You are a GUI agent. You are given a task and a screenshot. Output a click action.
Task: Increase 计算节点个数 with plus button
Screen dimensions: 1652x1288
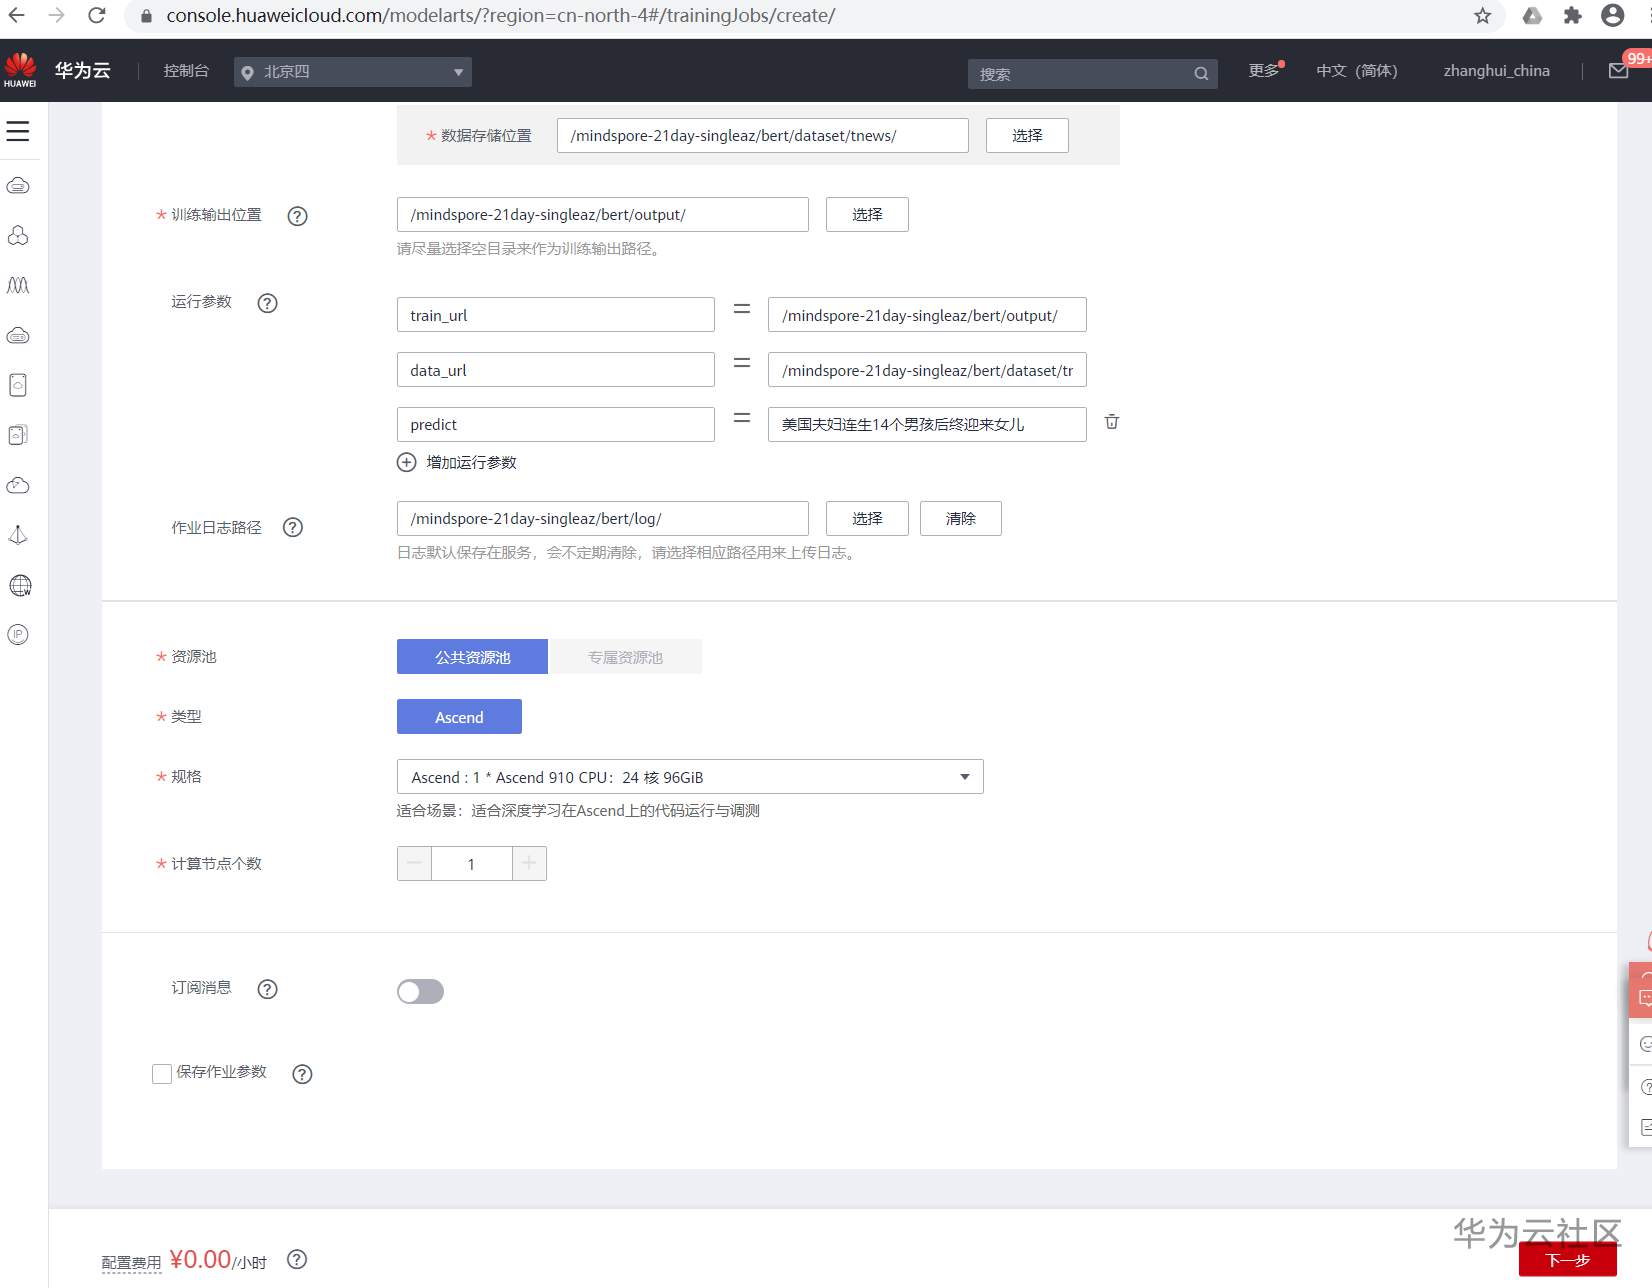pyautogui.click(x=529, y=864)
